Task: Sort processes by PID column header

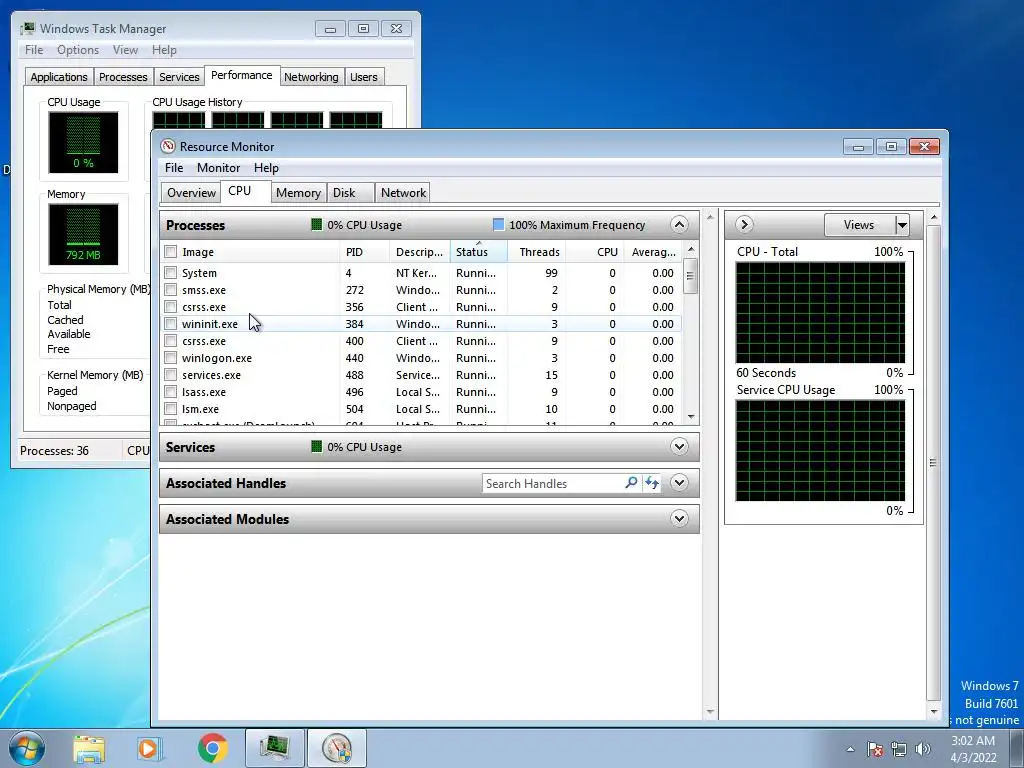Action: point(364,252)
